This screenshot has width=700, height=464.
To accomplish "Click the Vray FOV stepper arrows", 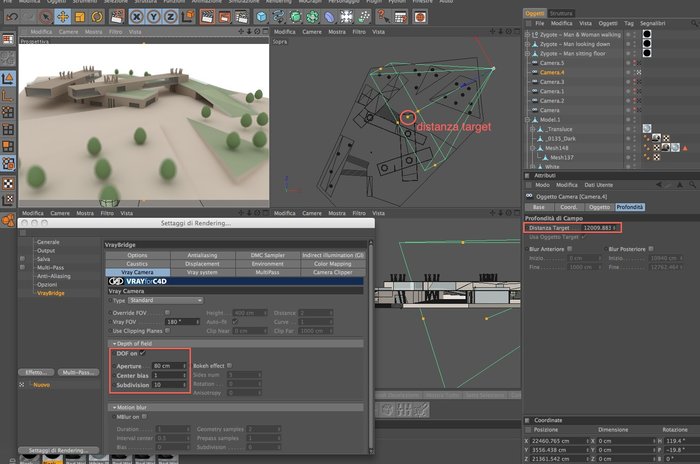I will click(197, 322).
